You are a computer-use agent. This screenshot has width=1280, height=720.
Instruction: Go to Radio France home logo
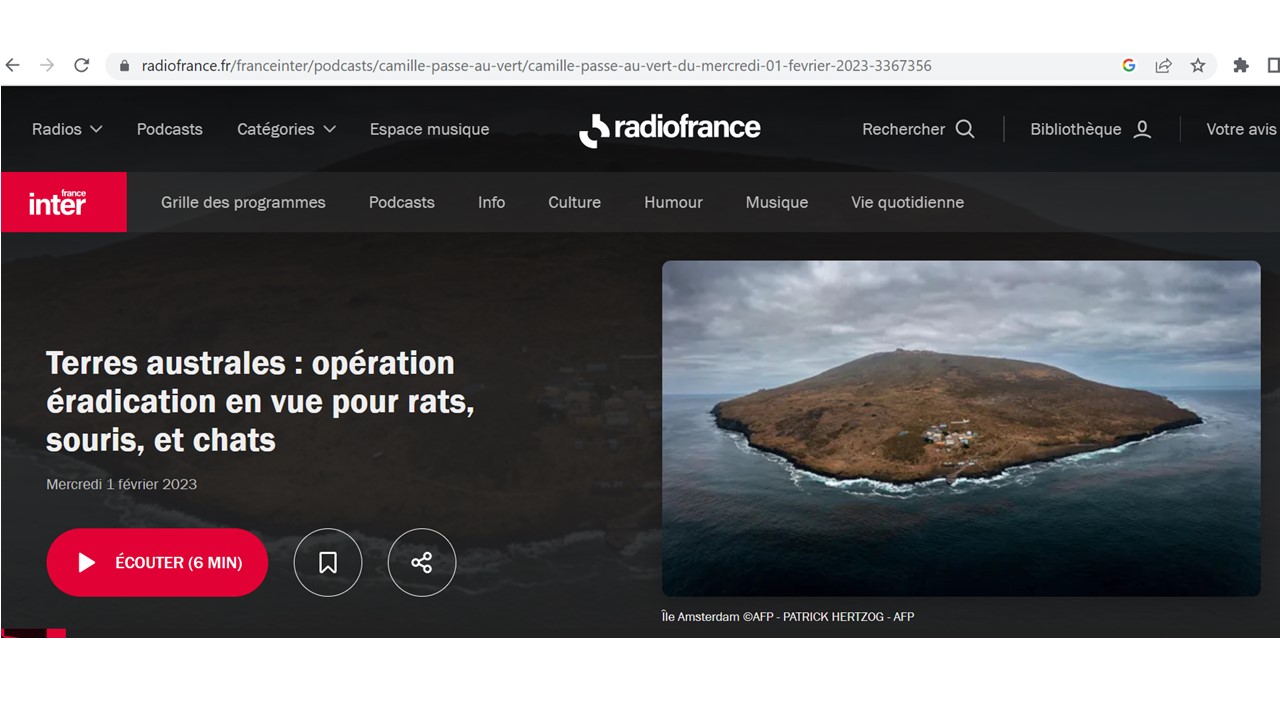pyautogui.click(x=669, y=129)
